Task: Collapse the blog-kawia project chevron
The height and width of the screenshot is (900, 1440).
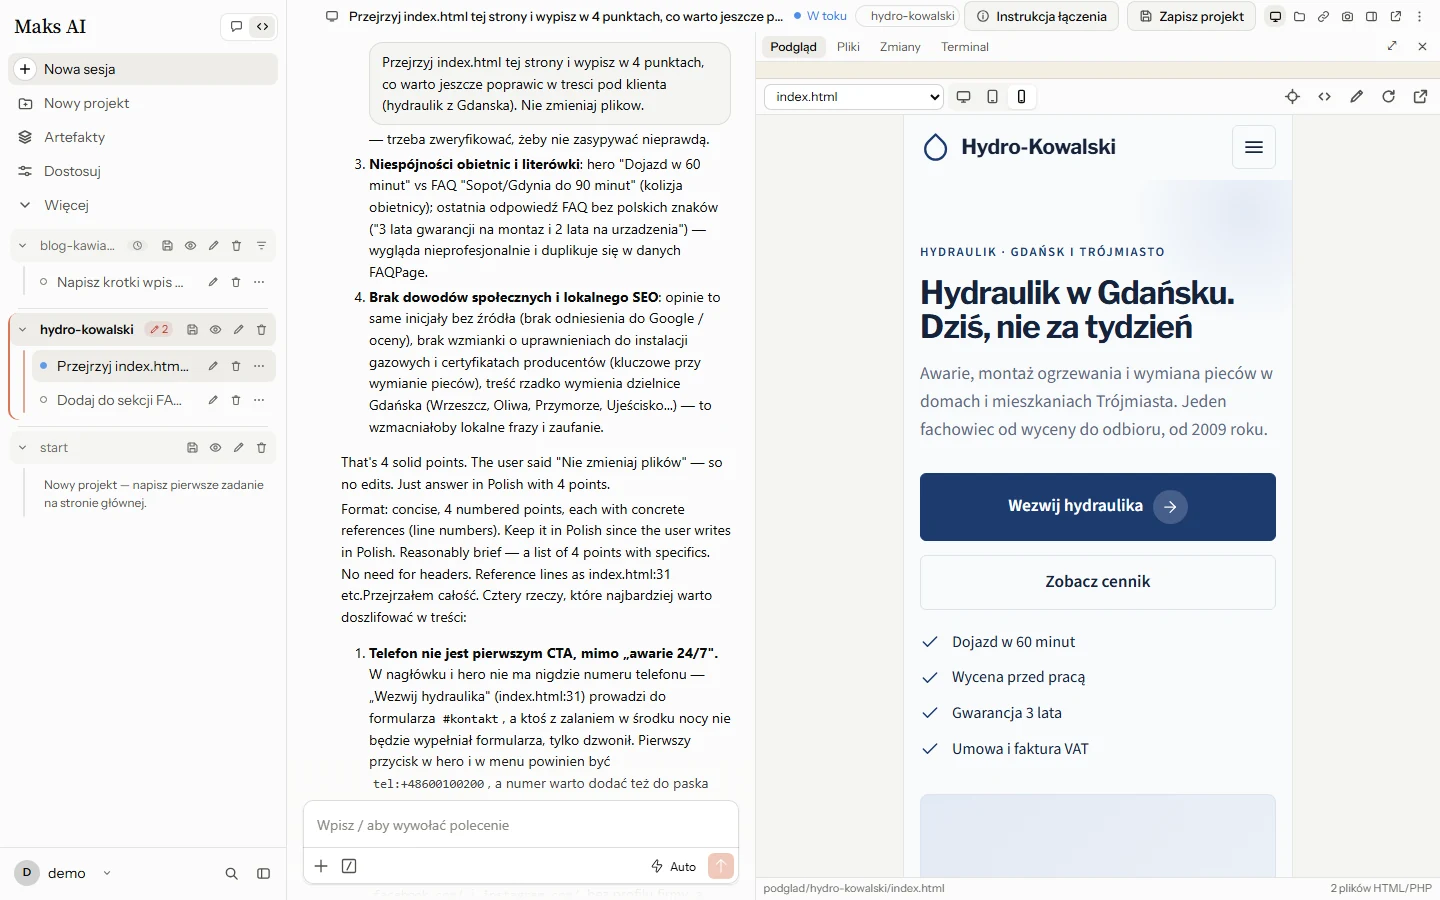Action: (22, 245)
